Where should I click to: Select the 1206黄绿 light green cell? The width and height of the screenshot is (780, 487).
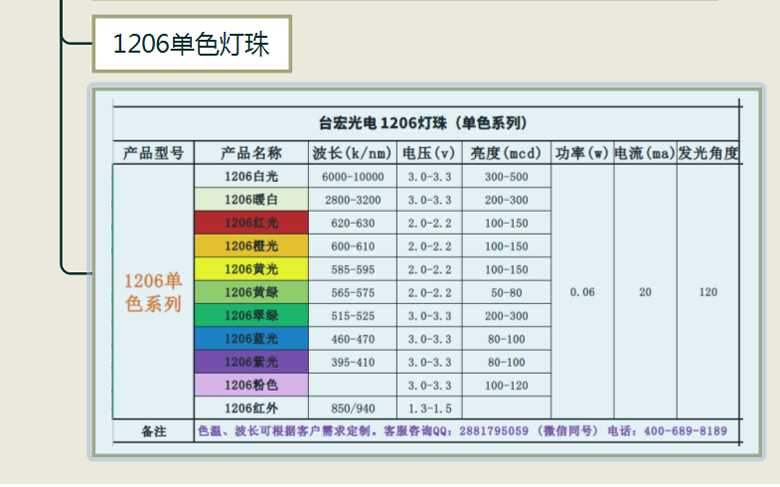pyautogui.click(x=252, y=292)
